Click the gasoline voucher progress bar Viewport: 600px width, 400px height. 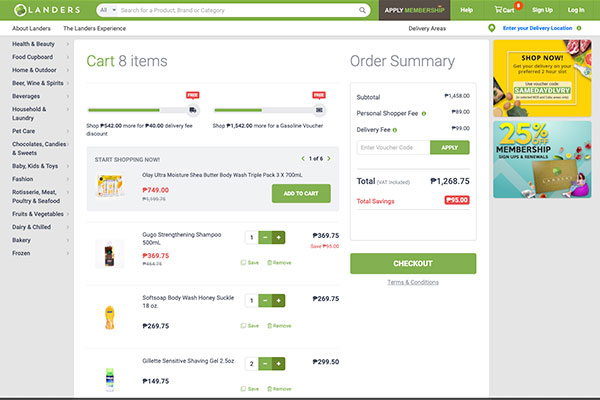[x=264, y=110]
